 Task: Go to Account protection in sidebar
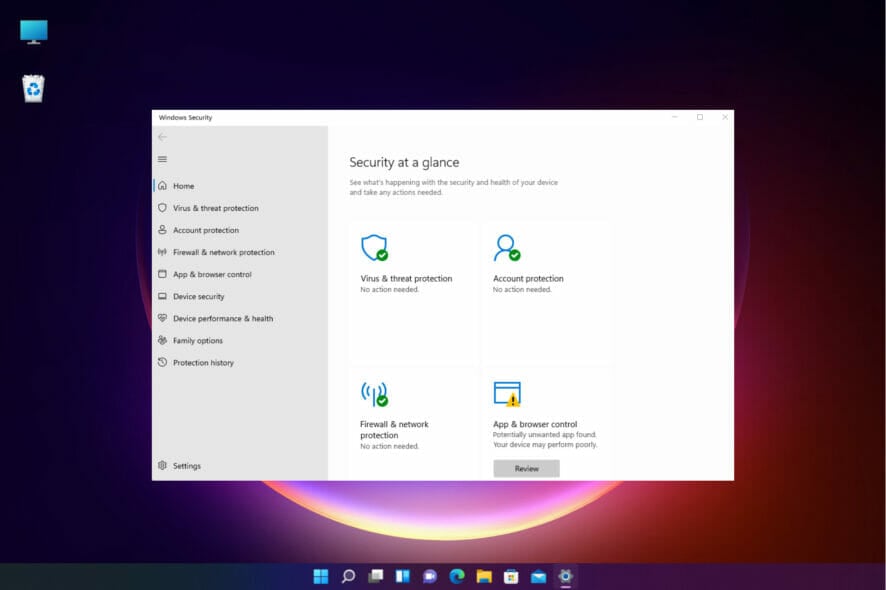pyautogui.click(x=205, y=230)
